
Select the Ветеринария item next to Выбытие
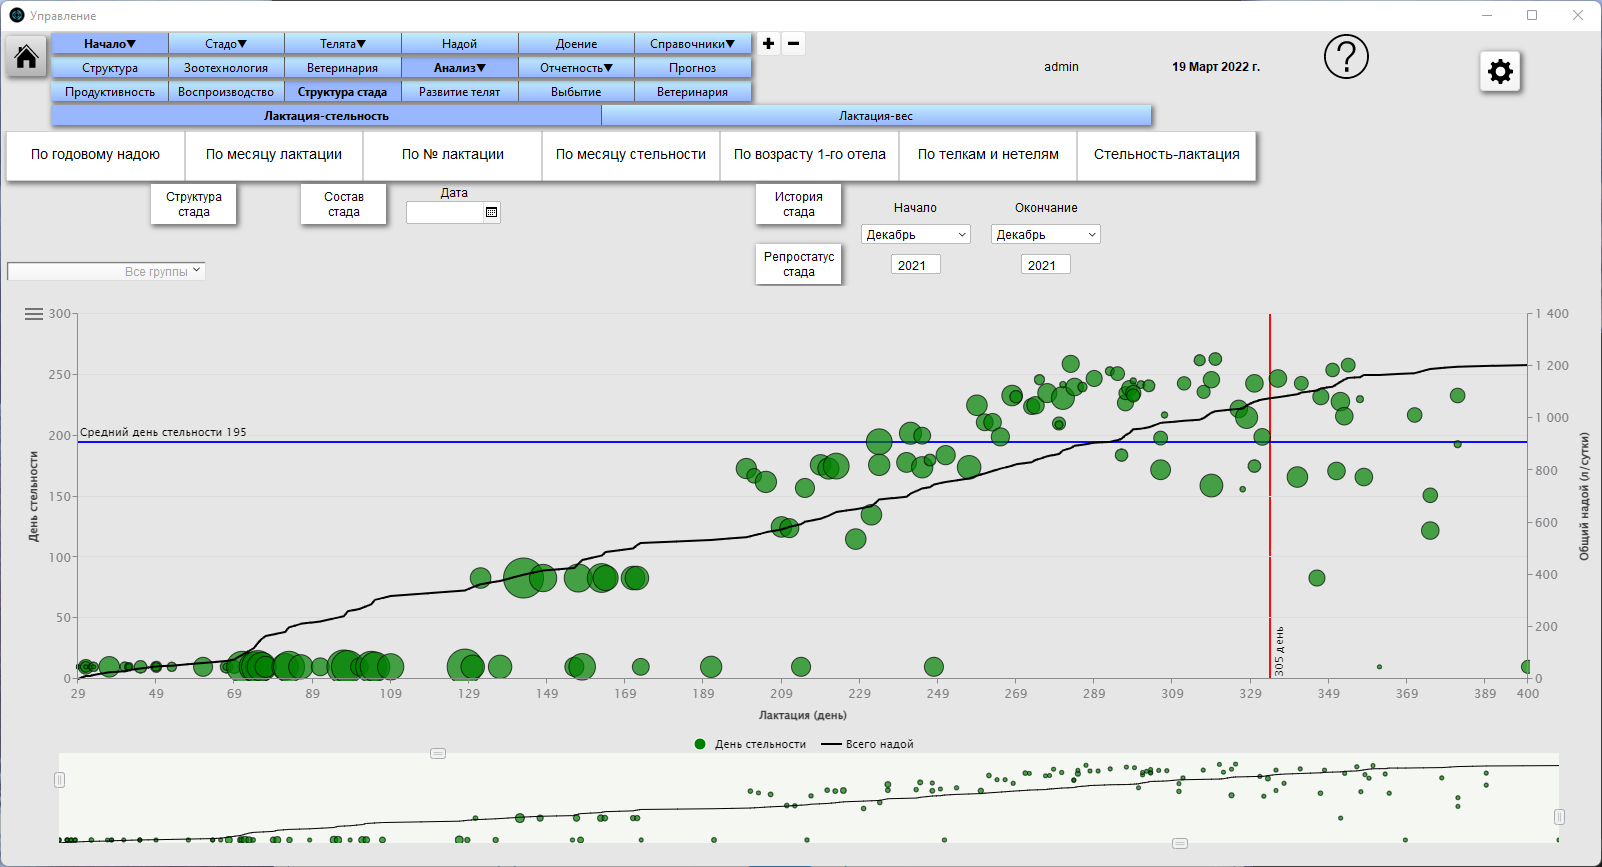pyautogui.click(x=692, y=92)
